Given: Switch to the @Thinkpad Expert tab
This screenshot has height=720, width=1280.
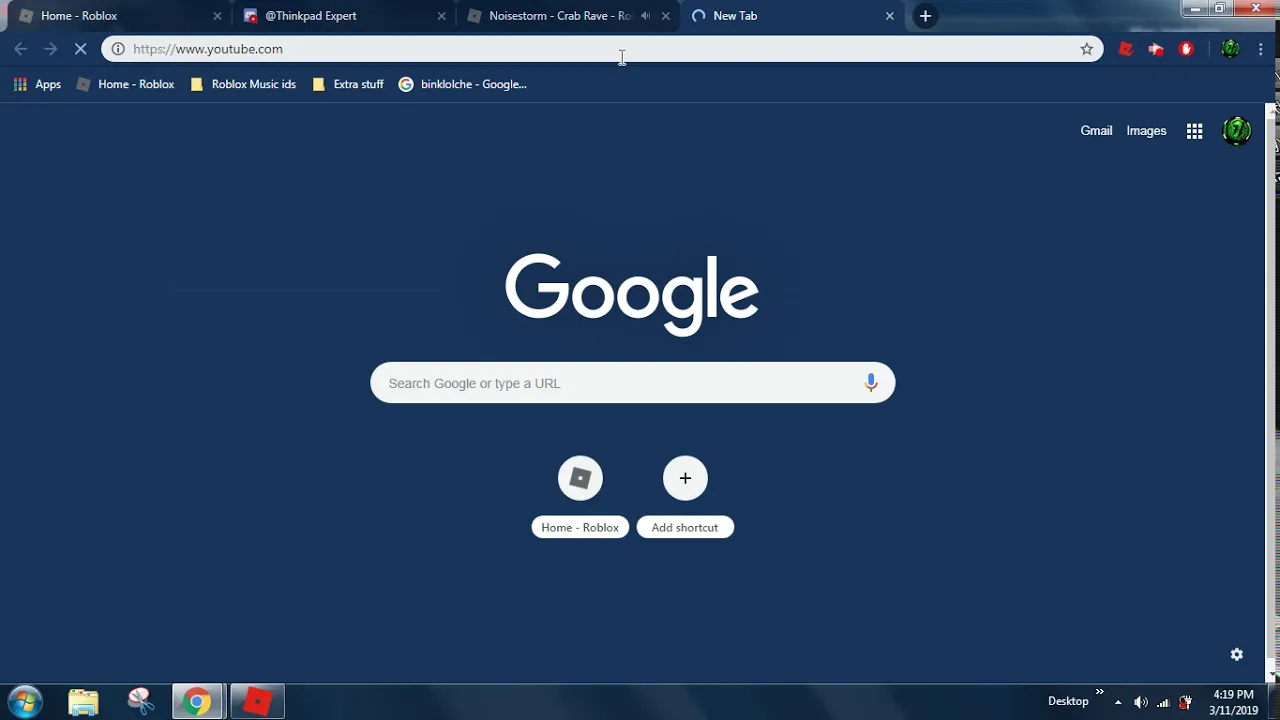Looking at the screenshot, I should click(x=343, y=16).
